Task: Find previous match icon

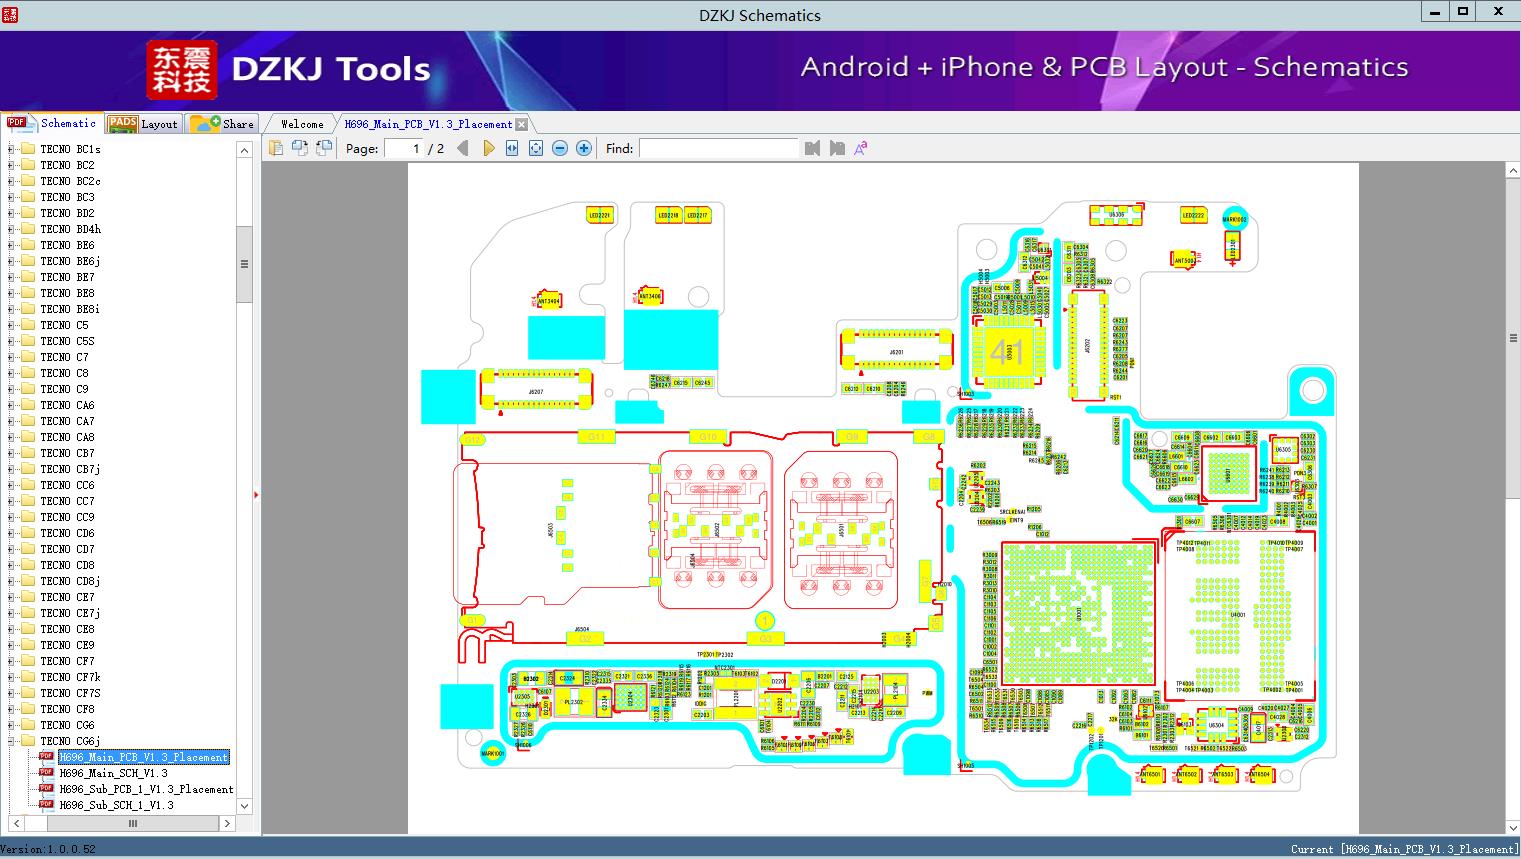Action: (x=812, y=148)
